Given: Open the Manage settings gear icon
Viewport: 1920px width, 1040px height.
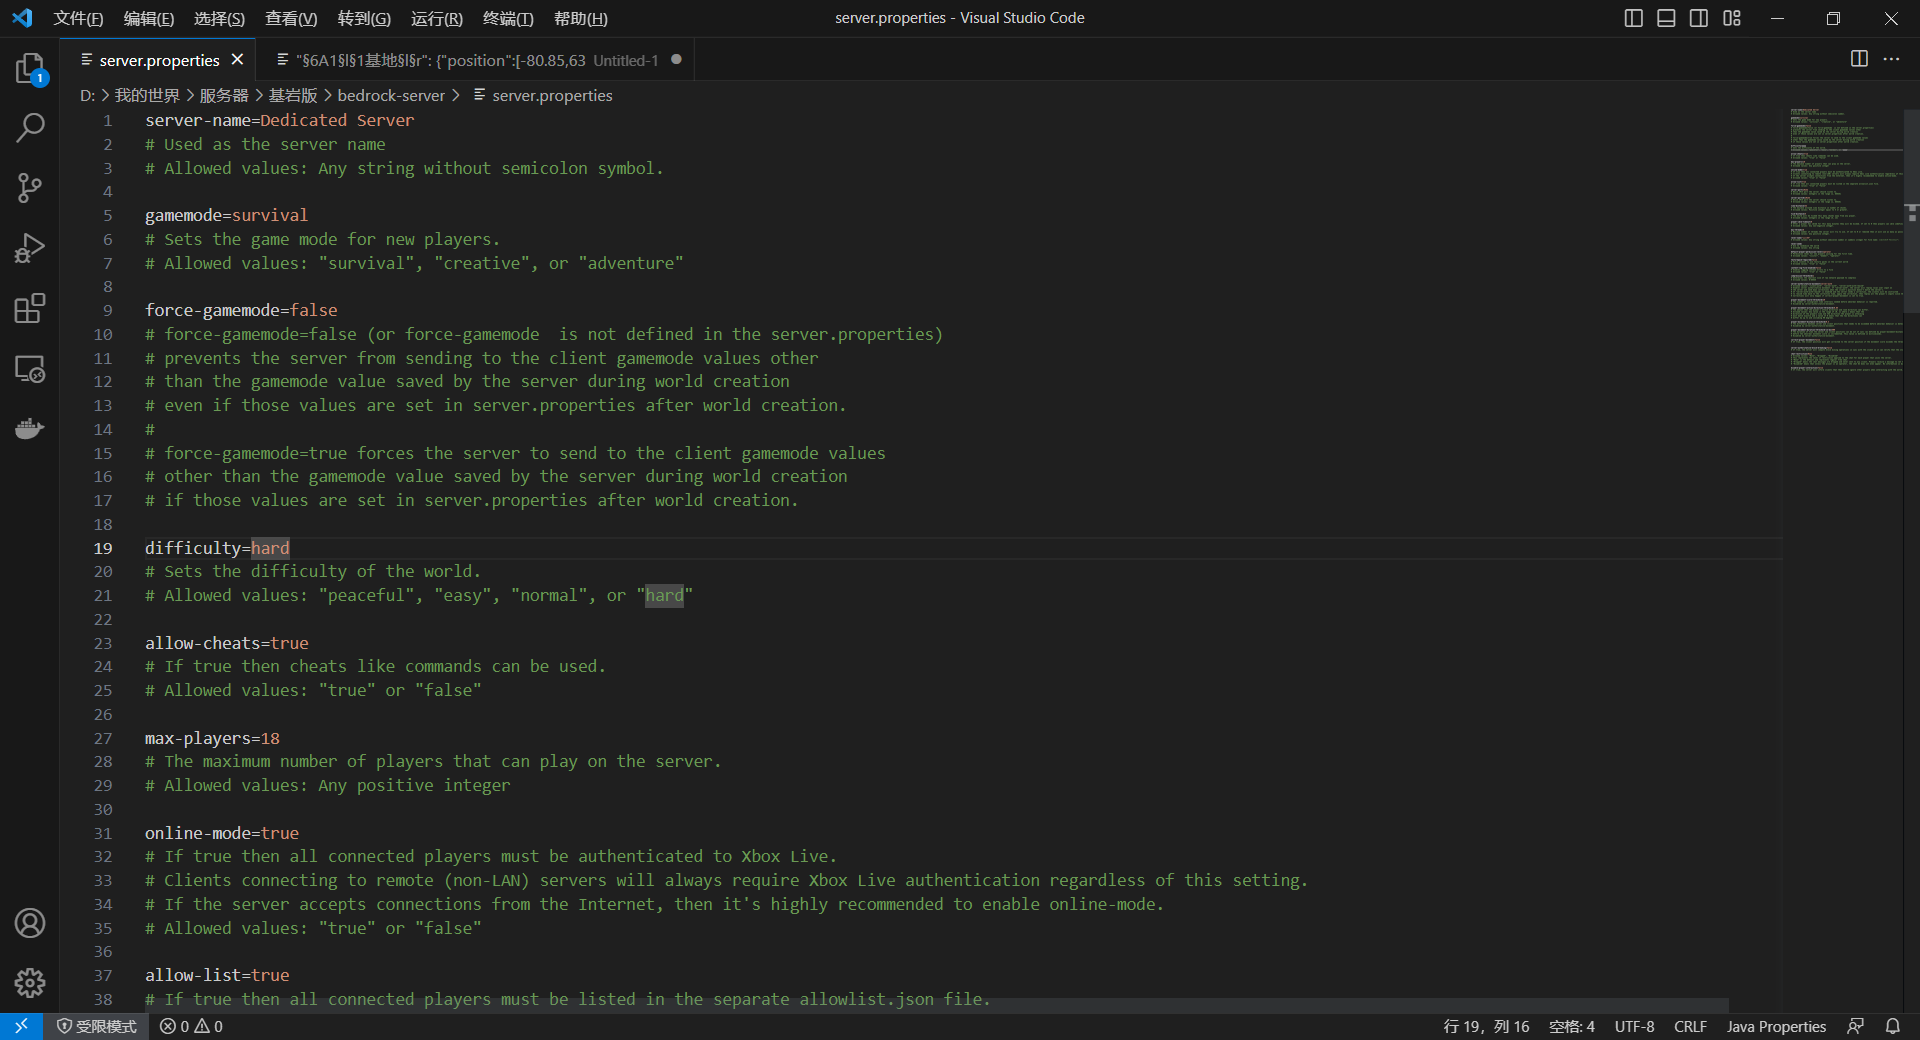Looking at the screenshot, I should (x=30, y=984).
